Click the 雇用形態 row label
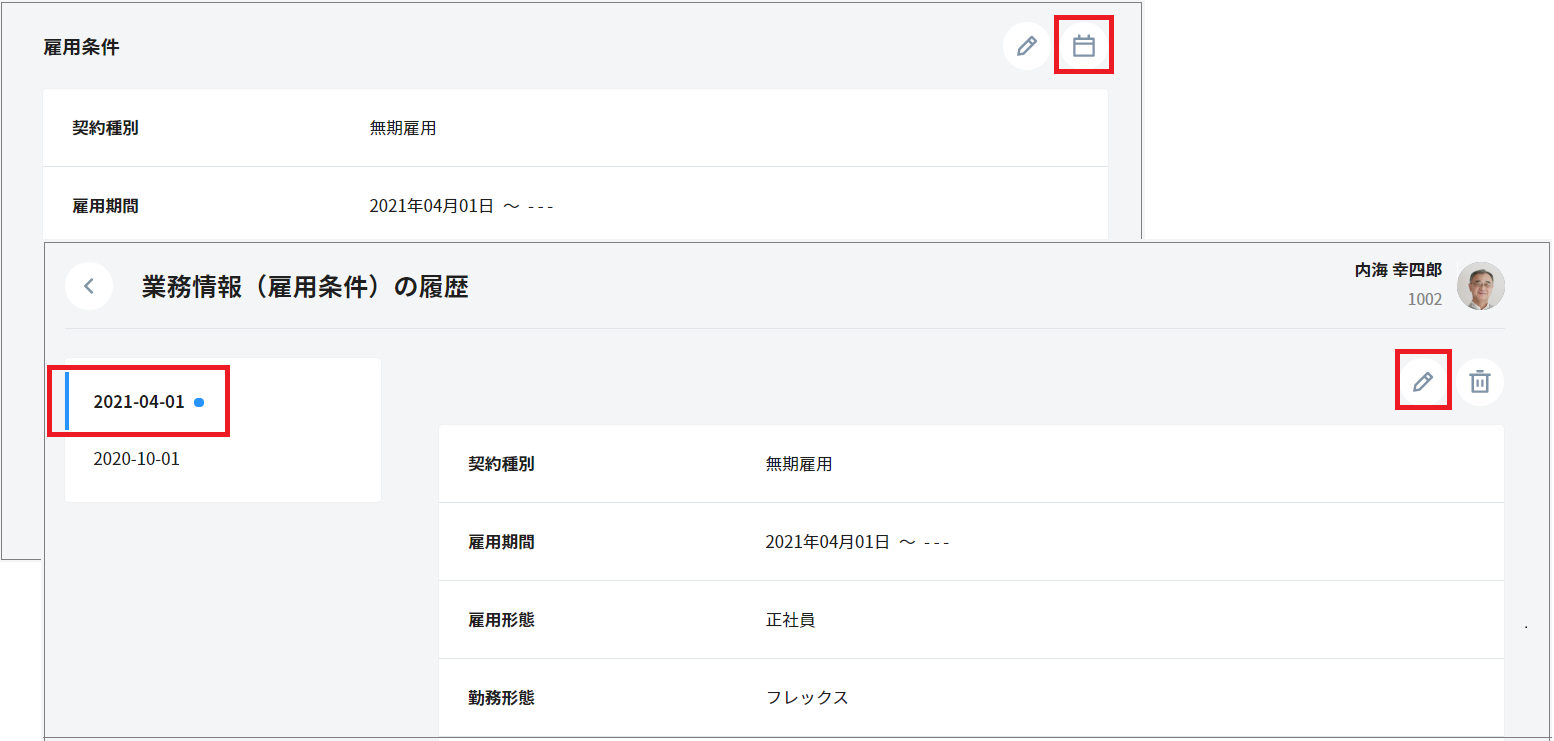Image resolution: width=1554 pixels, height=741 pixels. click(501, 620)
